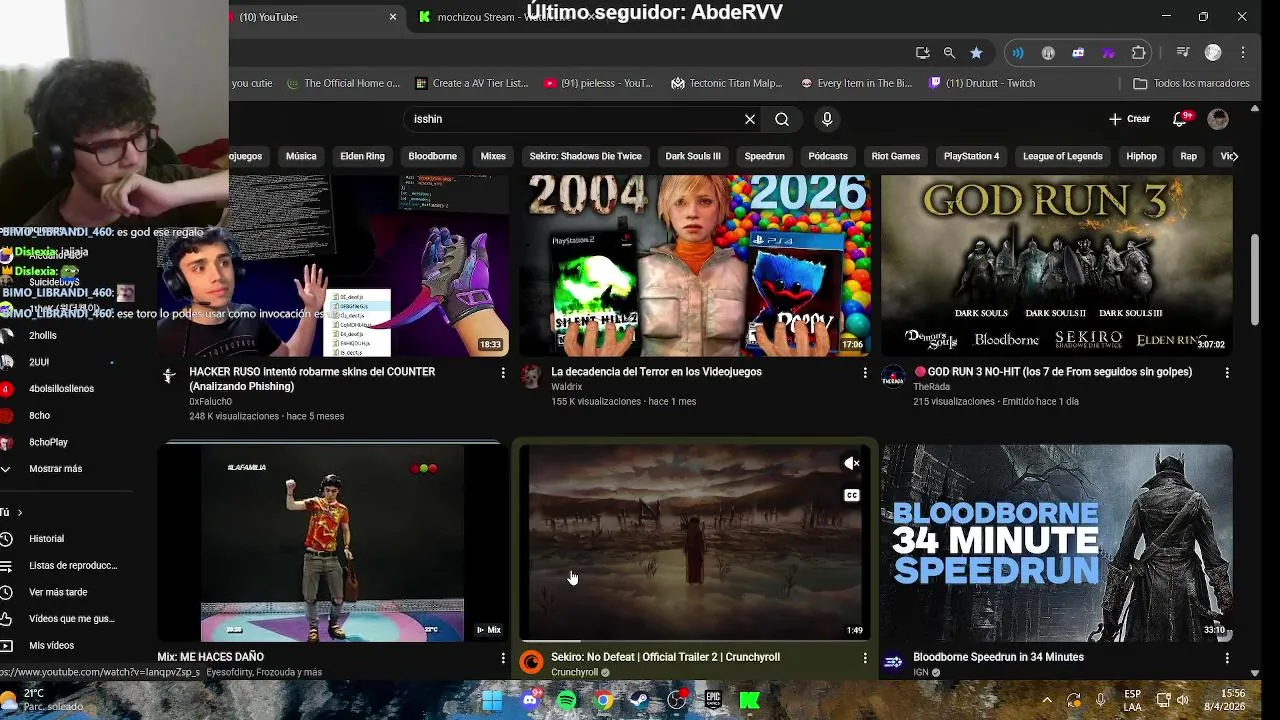1280x720 pixels.
Task: Open the Tectonic Titan Malp... bookmark
Action: [x=727, y=83]
